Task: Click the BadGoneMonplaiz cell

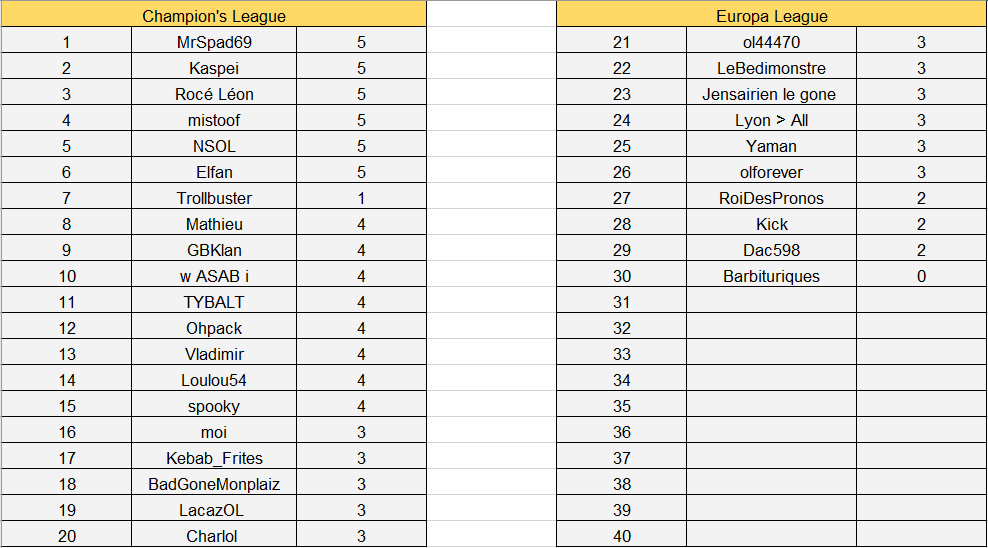Action: coord(214,482)
